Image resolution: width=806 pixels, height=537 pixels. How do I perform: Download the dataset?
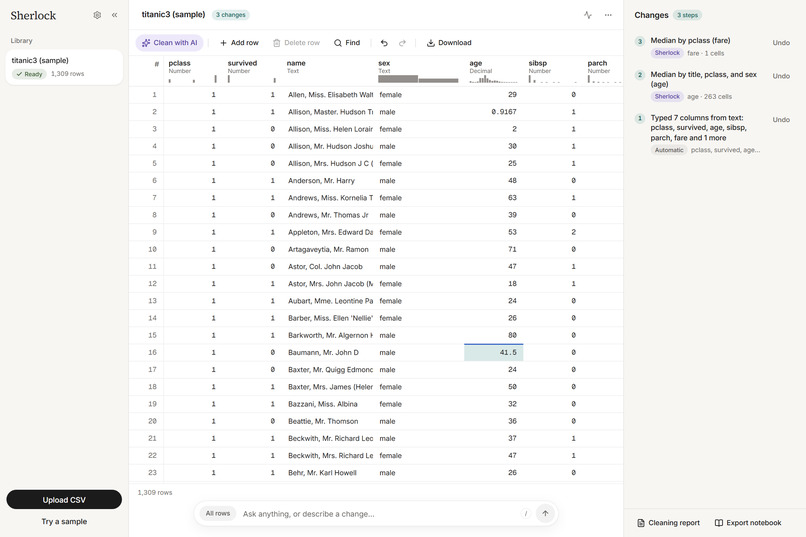point(449,43)
